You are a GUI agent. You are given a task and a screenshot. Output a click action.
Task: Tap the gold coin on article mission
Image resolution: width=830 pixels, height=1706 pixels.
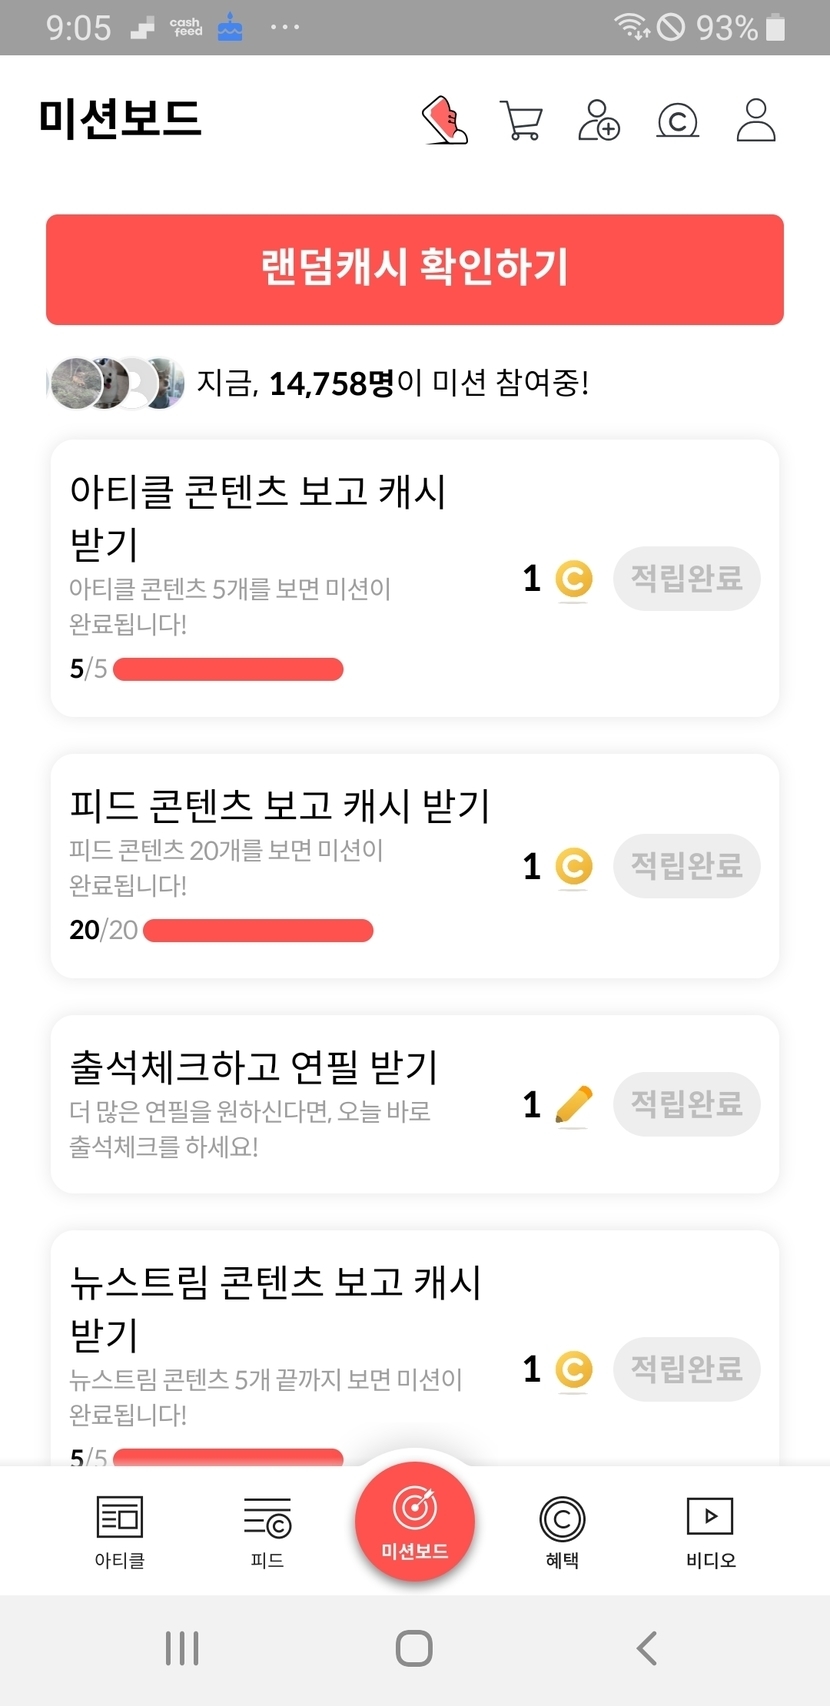click(574, 579)
